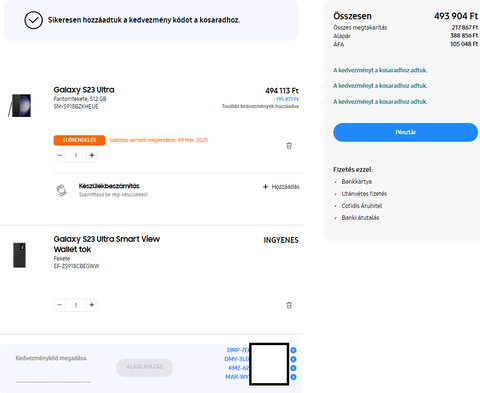The width and height of the screenshot is (480, 393).
Task: Remove the DMV-3LD coupon code
Action: pos(293,359)
